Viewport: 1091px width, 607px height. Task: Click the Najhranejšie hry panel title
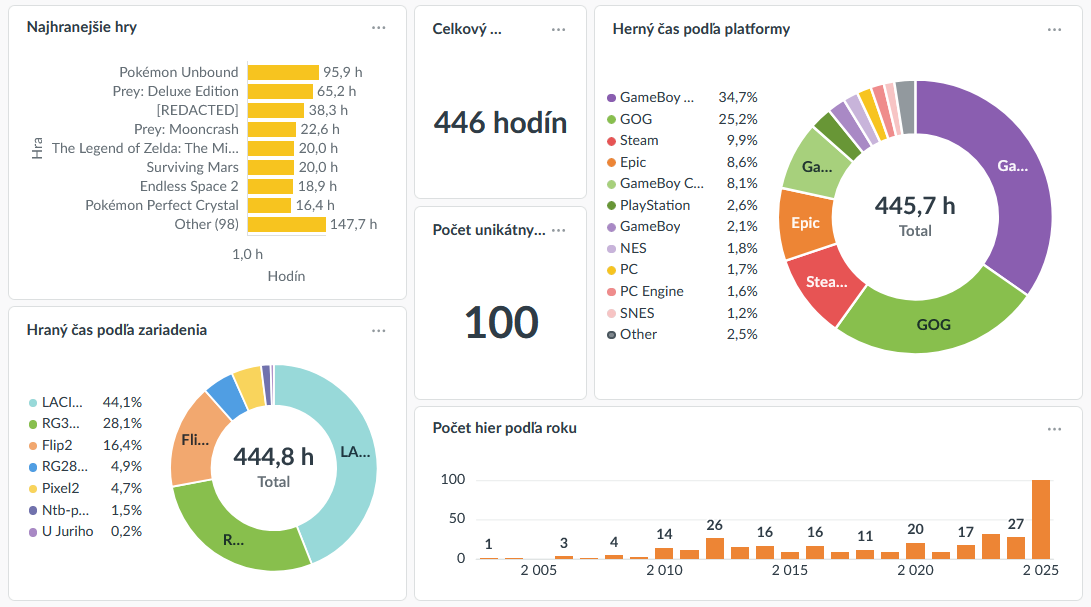pos(81,27)
